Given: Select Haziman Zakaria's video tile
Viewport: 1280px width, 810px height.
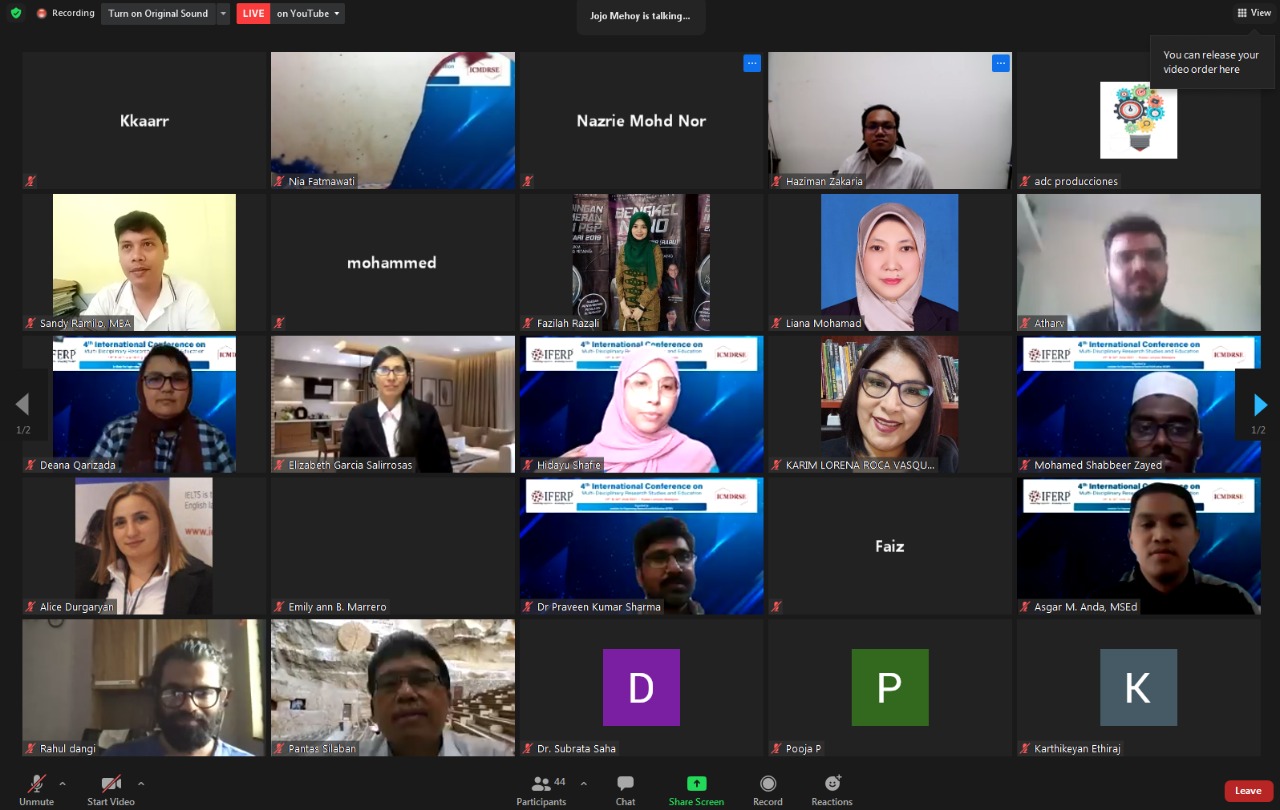Looking at the screenshot, I should pyautogui.click(x=890, y=120).
